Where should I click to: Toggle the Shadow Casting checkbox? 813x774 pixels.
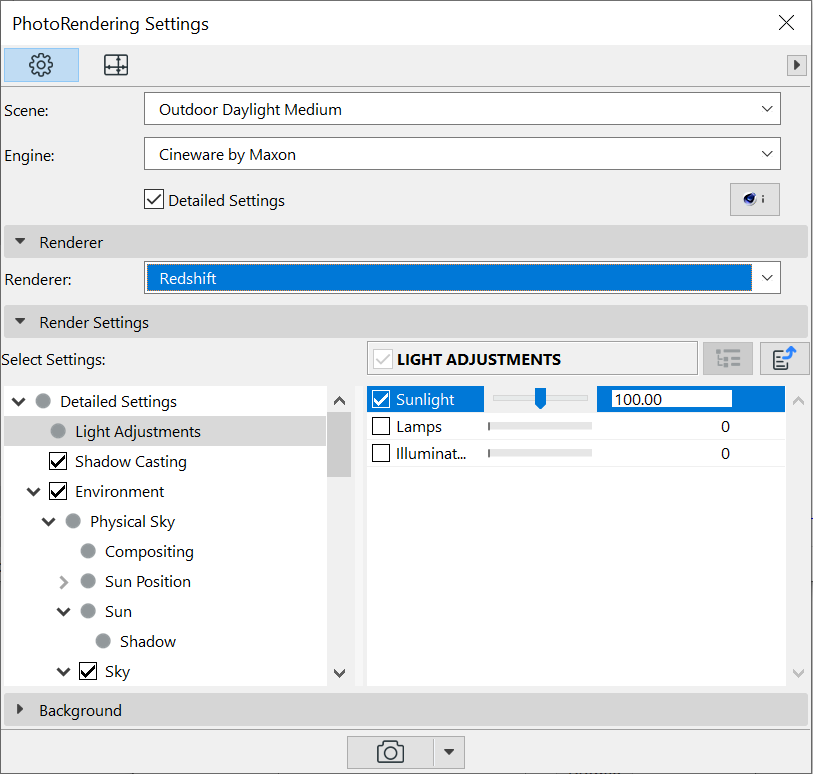(59, 462)
